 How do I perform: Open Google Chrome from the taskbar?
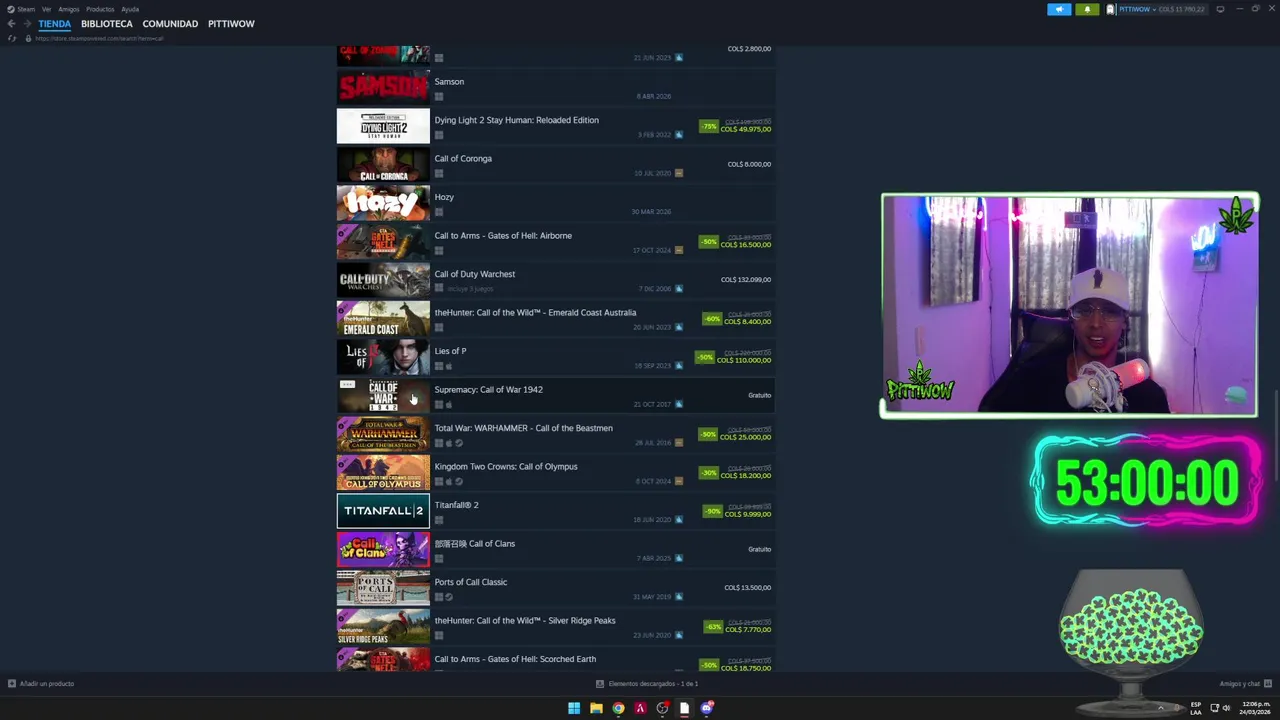618,708
